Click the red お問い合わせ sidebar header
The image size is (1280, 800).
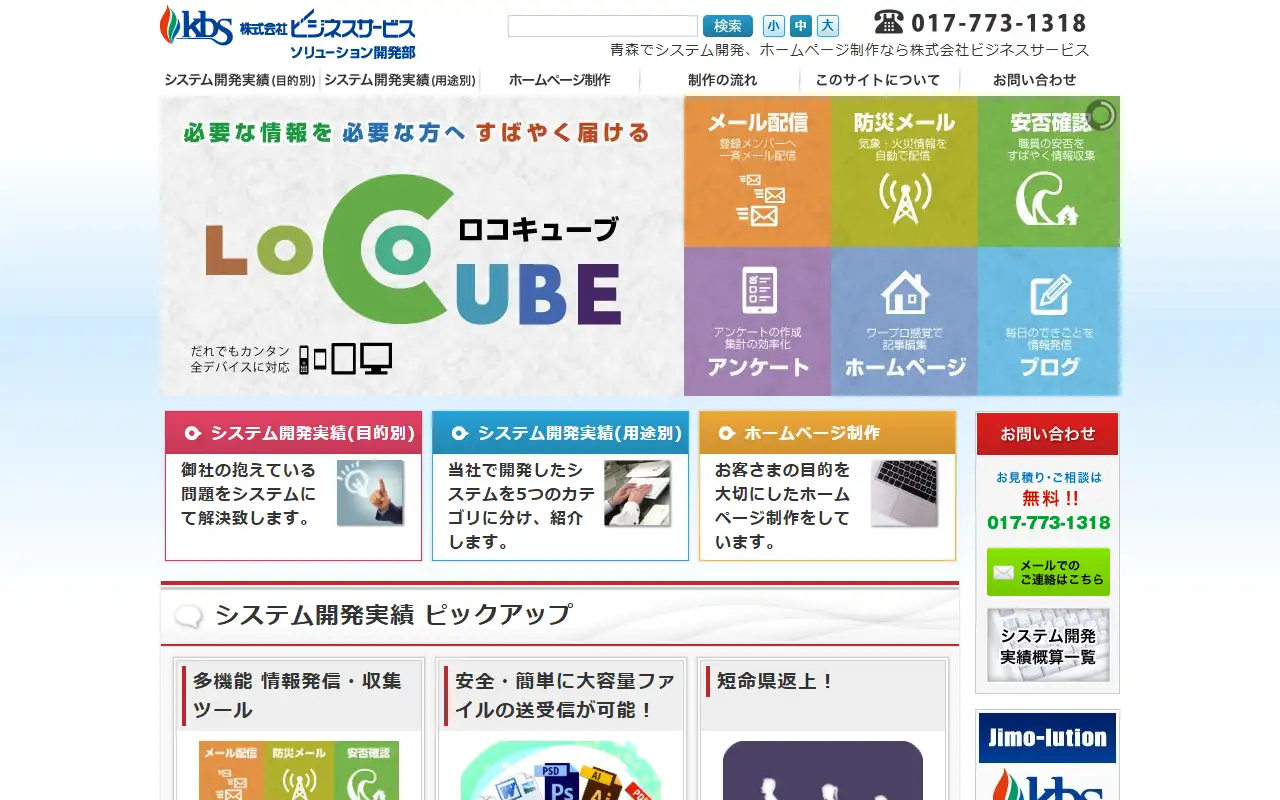tap(1047, 434)
